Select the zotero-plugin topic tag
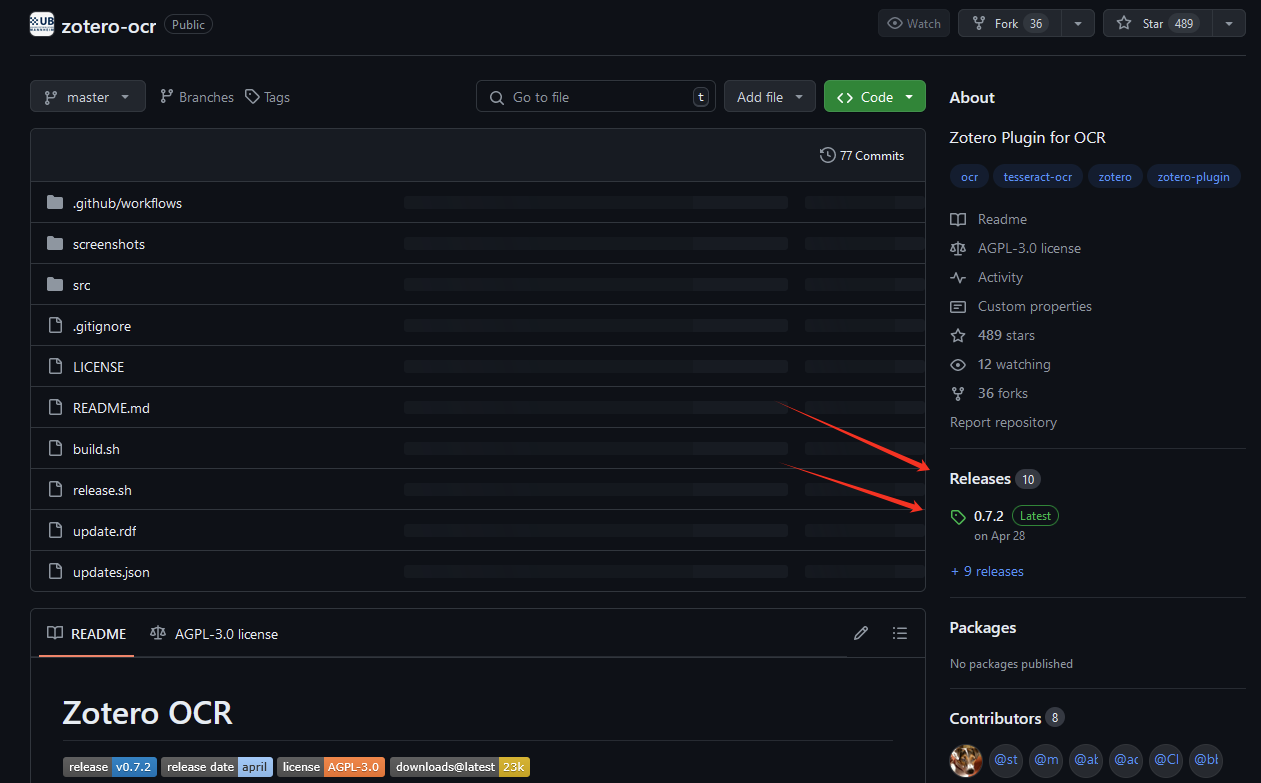Viewport: 1261px width, 783px height. (x=1194, y=177)
